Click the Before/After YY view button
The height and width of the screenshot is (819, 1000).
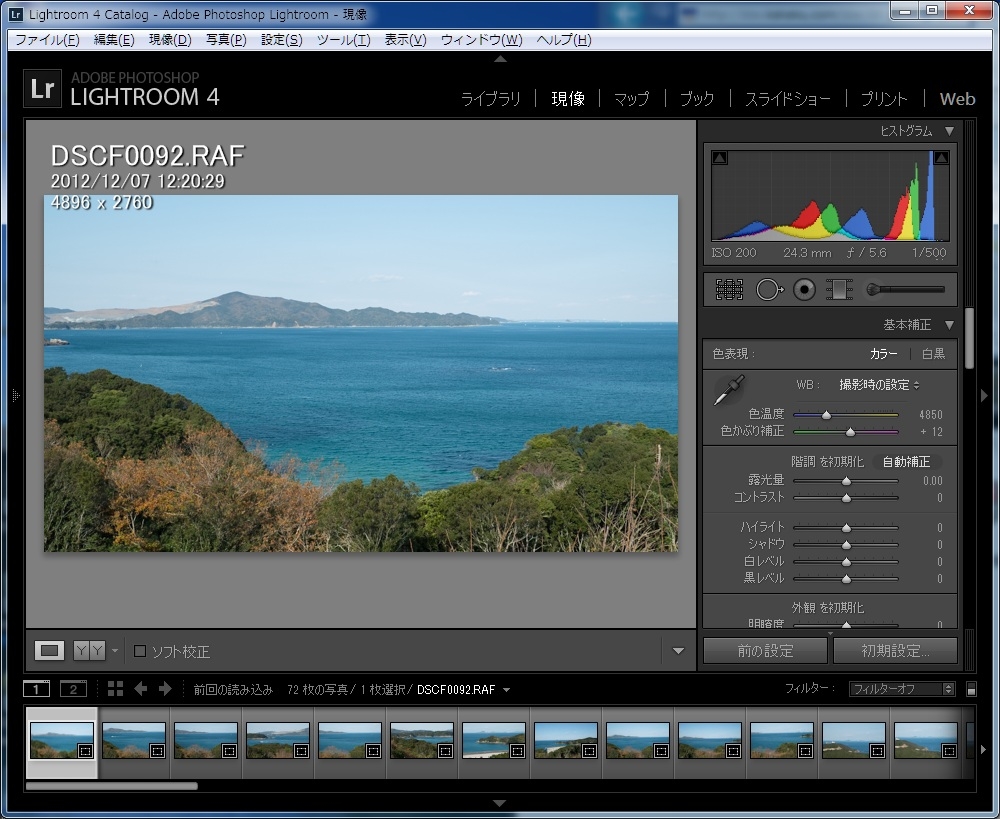89,651
